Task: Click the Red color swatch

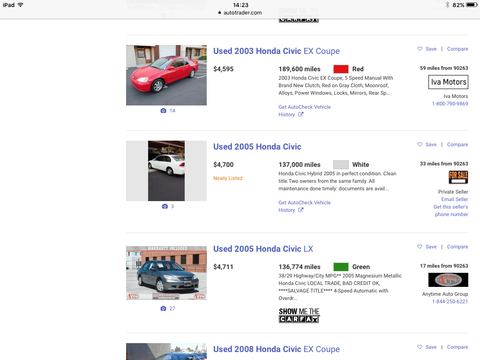Action: coord(341,69)
